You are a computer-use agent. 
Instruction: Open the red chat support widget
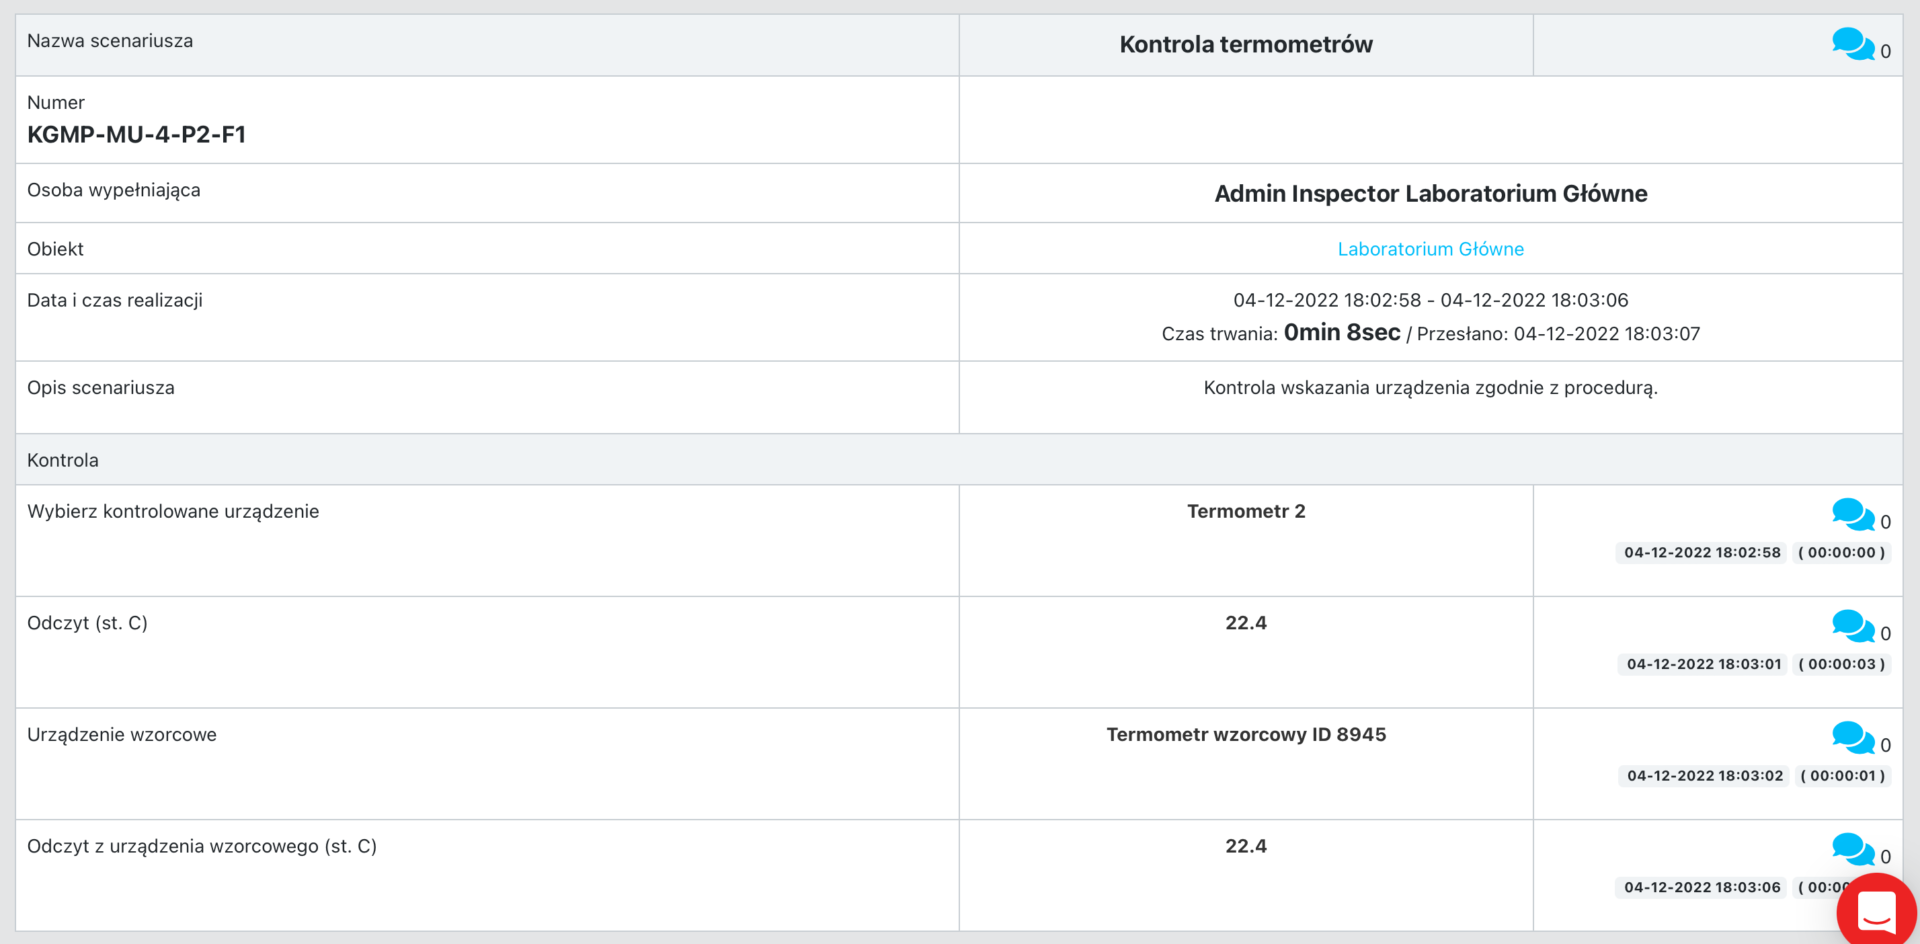tap(1876, 911)
